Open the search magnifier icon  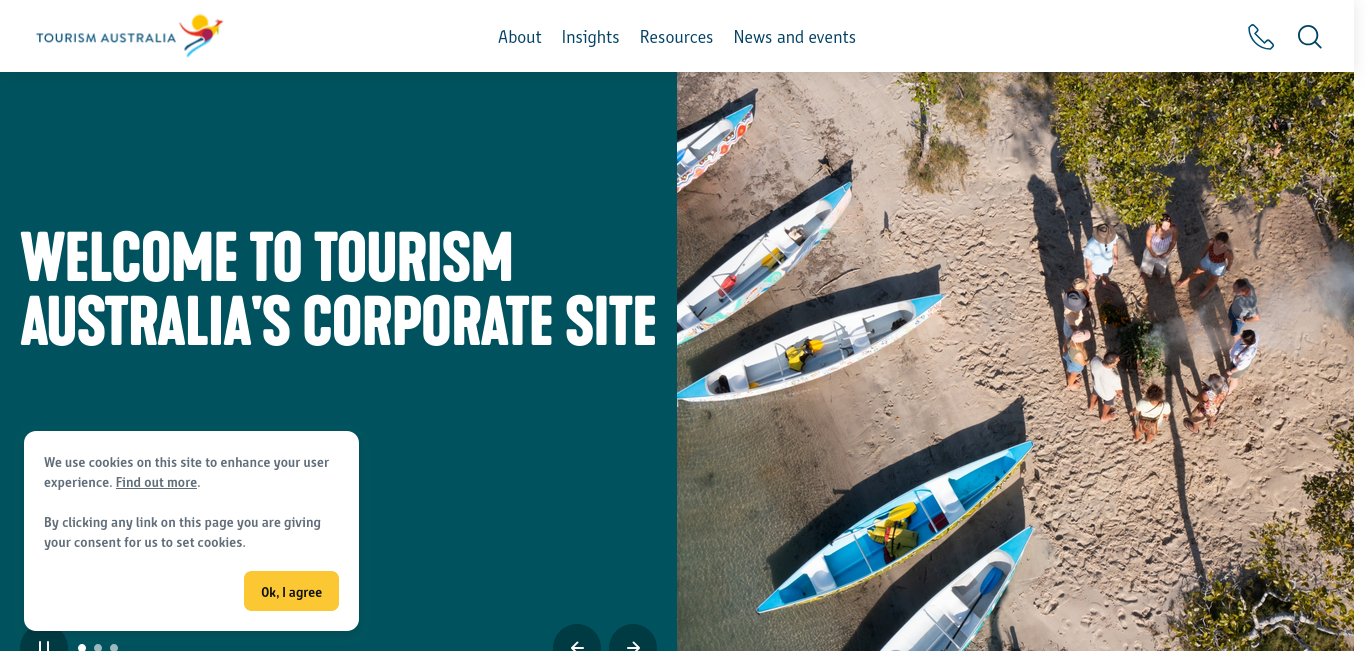click(1310, 37)
